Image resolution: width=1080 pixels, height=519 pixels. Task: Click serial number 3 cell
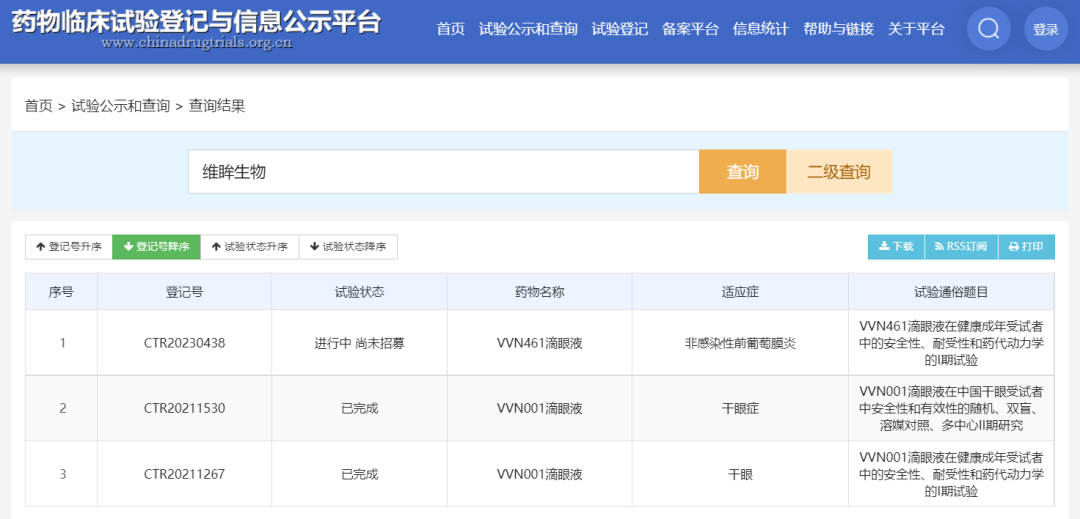(x=63, y=474)
